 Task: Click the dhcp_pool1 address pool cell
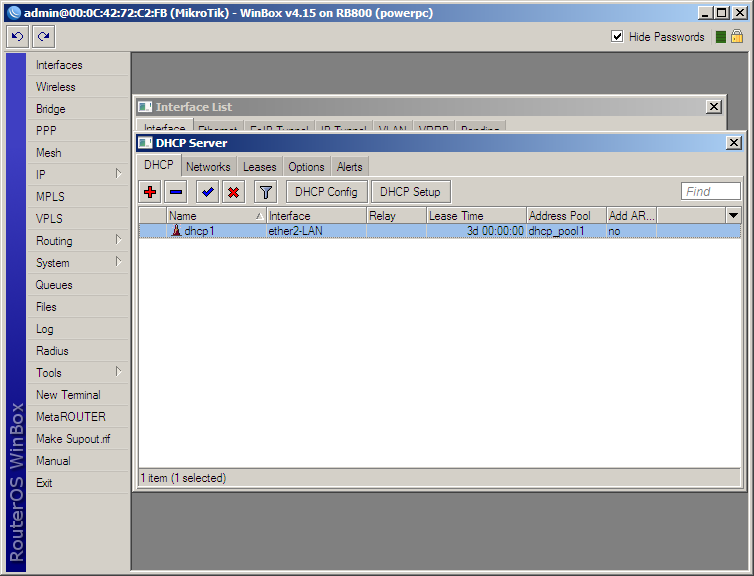click(566, 231)
